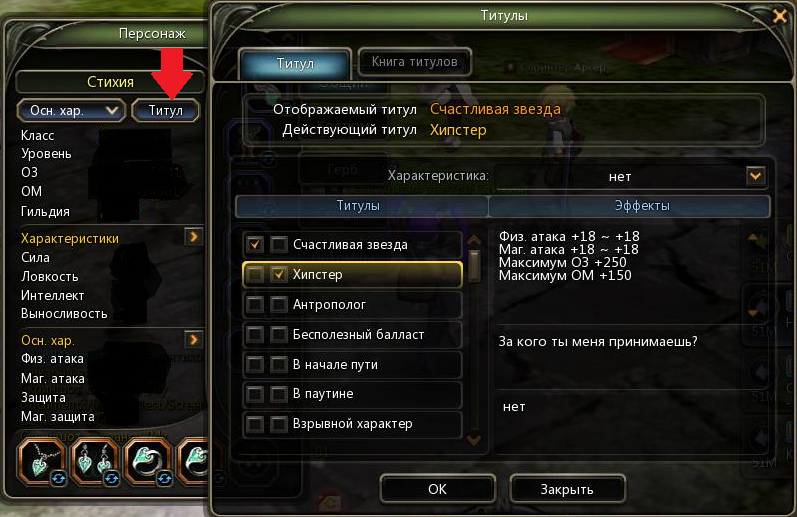This screenshot has height=517, width=797.
Task: Click the Закрыть button
Action: click(x=567, y=489)
